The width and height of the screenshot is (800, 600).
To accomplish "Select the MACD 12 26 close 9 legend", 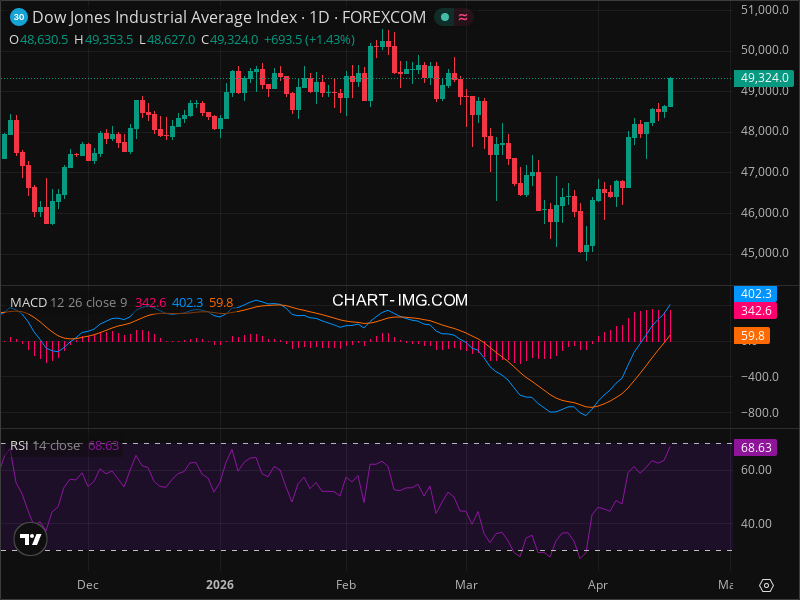I will coord(68,303).
